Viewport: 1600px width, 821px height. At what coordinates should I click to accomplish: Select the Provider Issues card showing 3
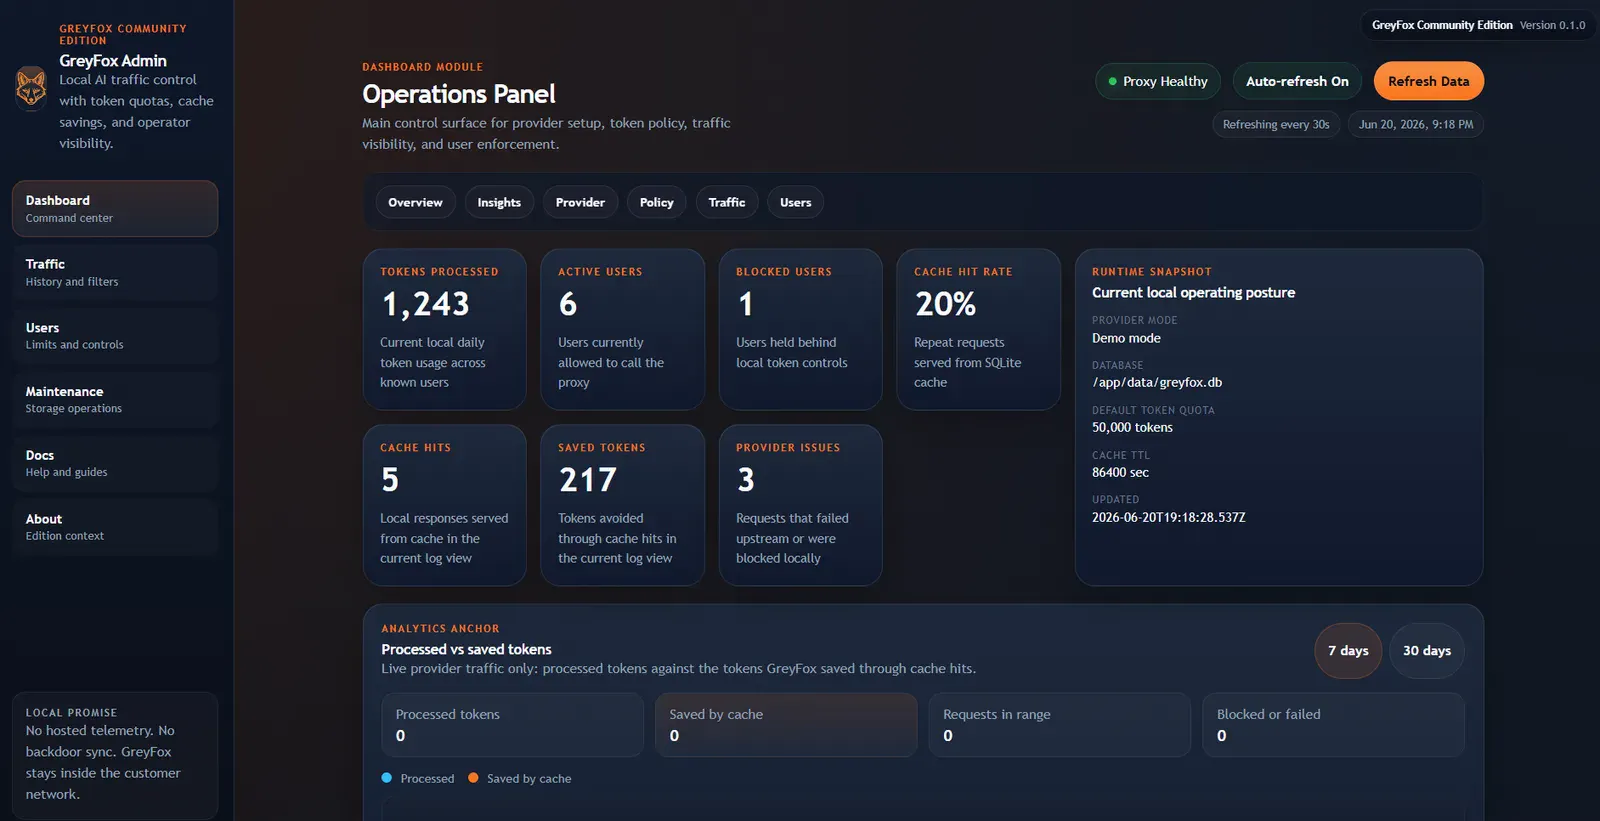pos(800,505)
